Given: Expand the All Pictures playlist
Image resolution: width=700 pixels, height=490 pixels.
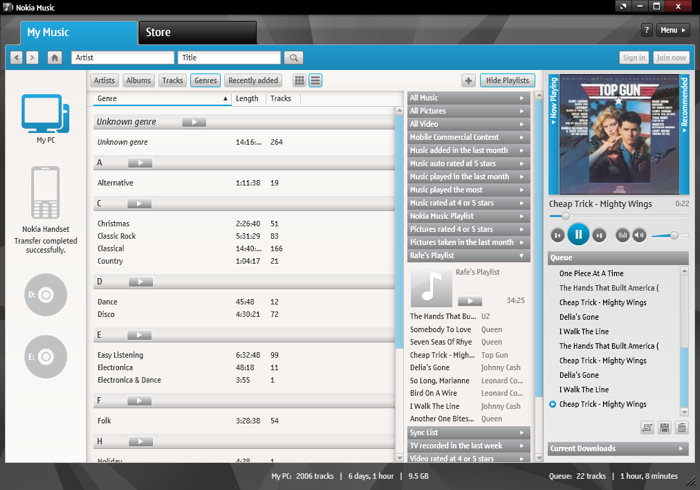Looking at the screenshot, I should [x=469, y=111].
